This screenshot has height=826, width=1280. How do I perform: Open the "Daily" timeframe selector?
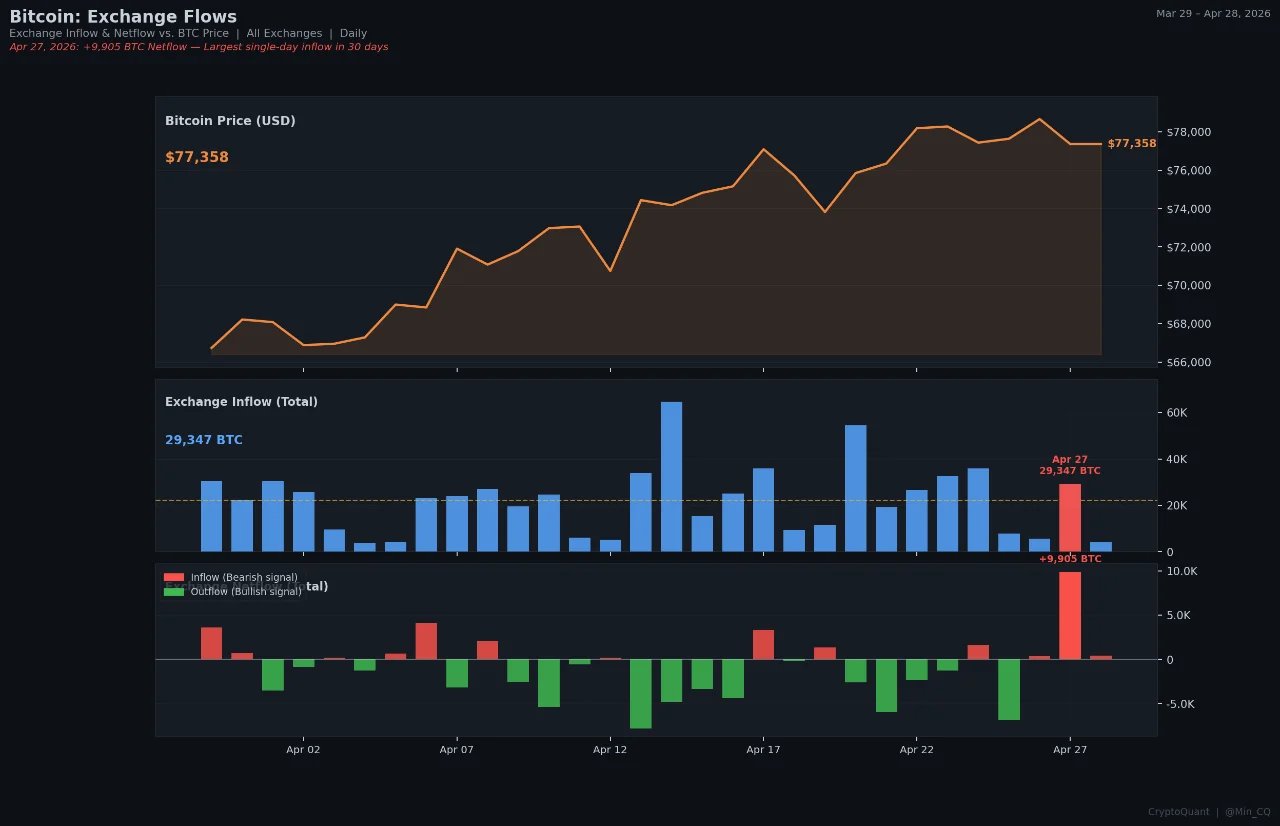[x=353, y=33]
